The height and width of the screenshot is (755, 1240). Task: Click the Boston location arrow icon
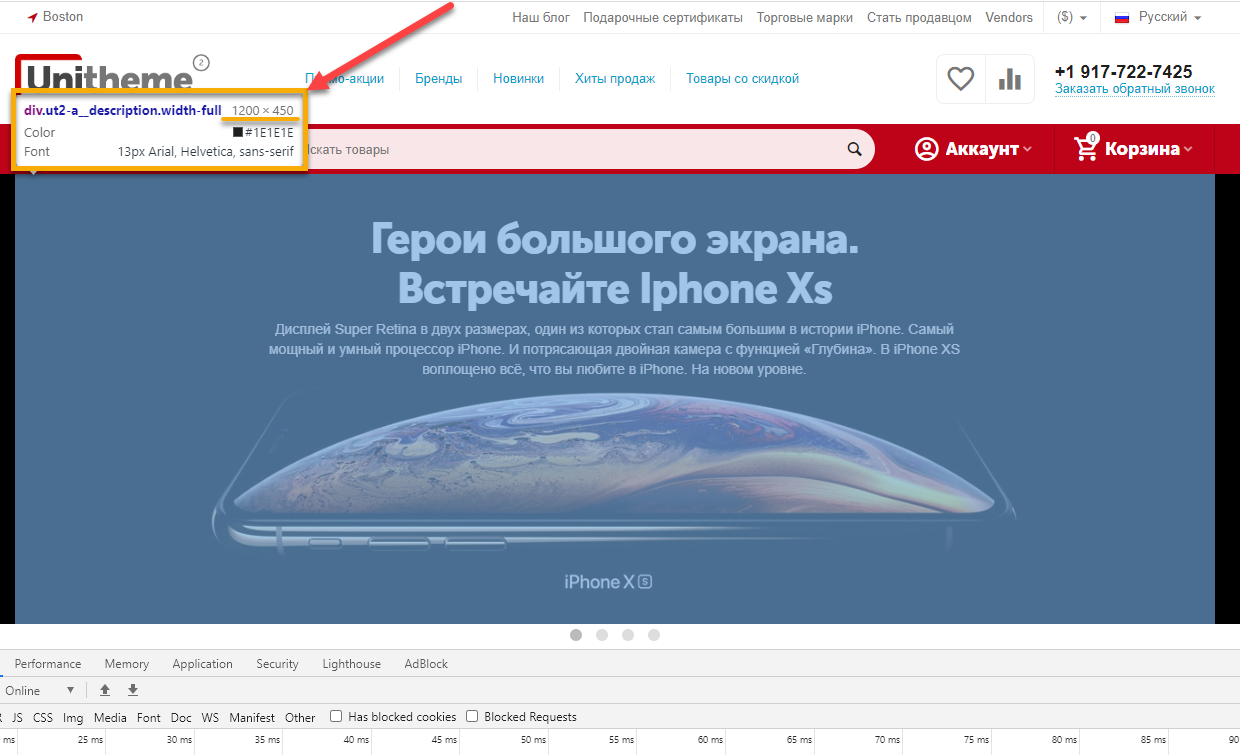[x=32, y=18]
